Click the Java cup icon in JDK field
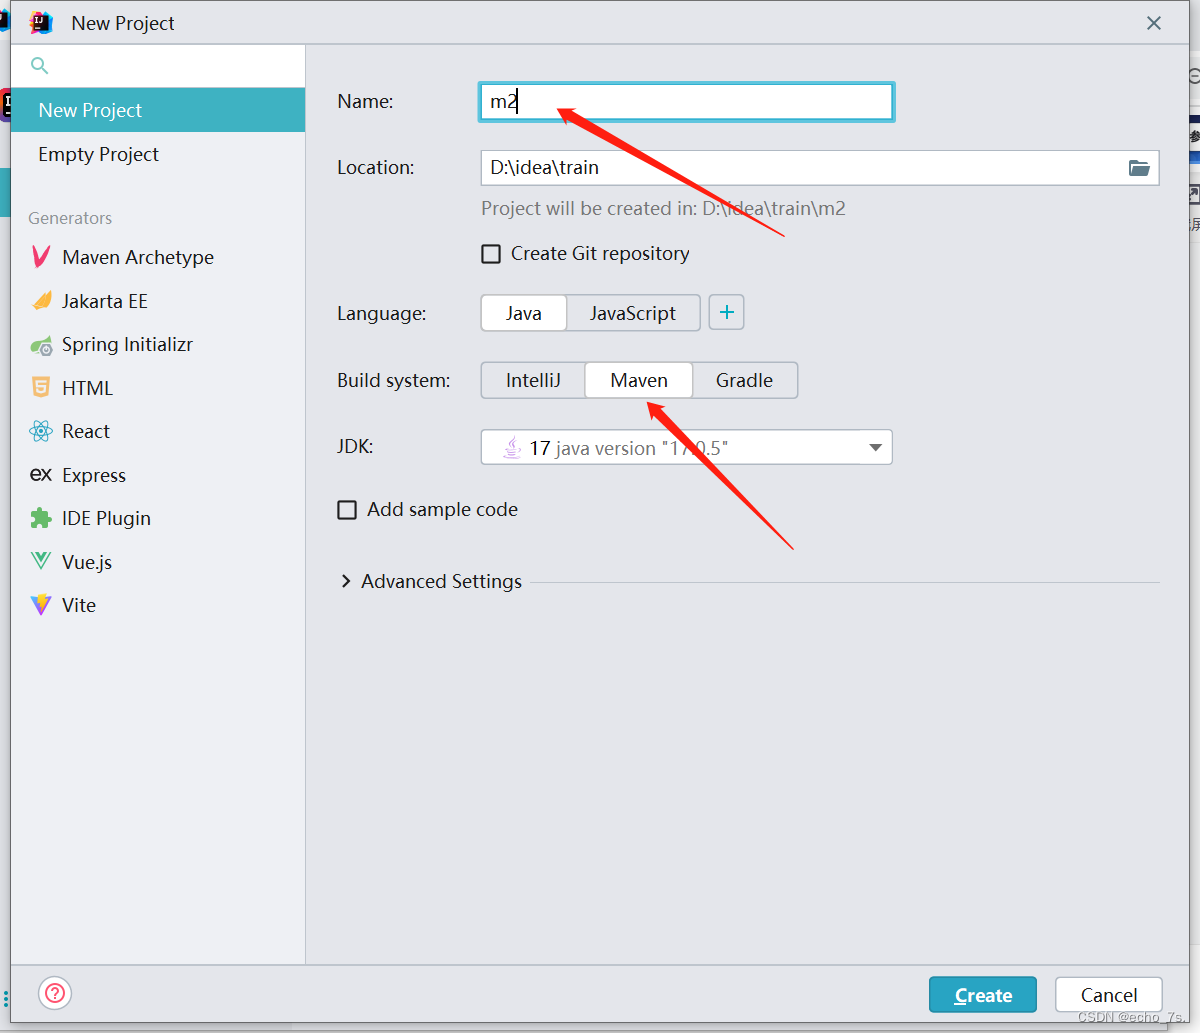Screen dimensions: 1200x1033 point(512,447)
